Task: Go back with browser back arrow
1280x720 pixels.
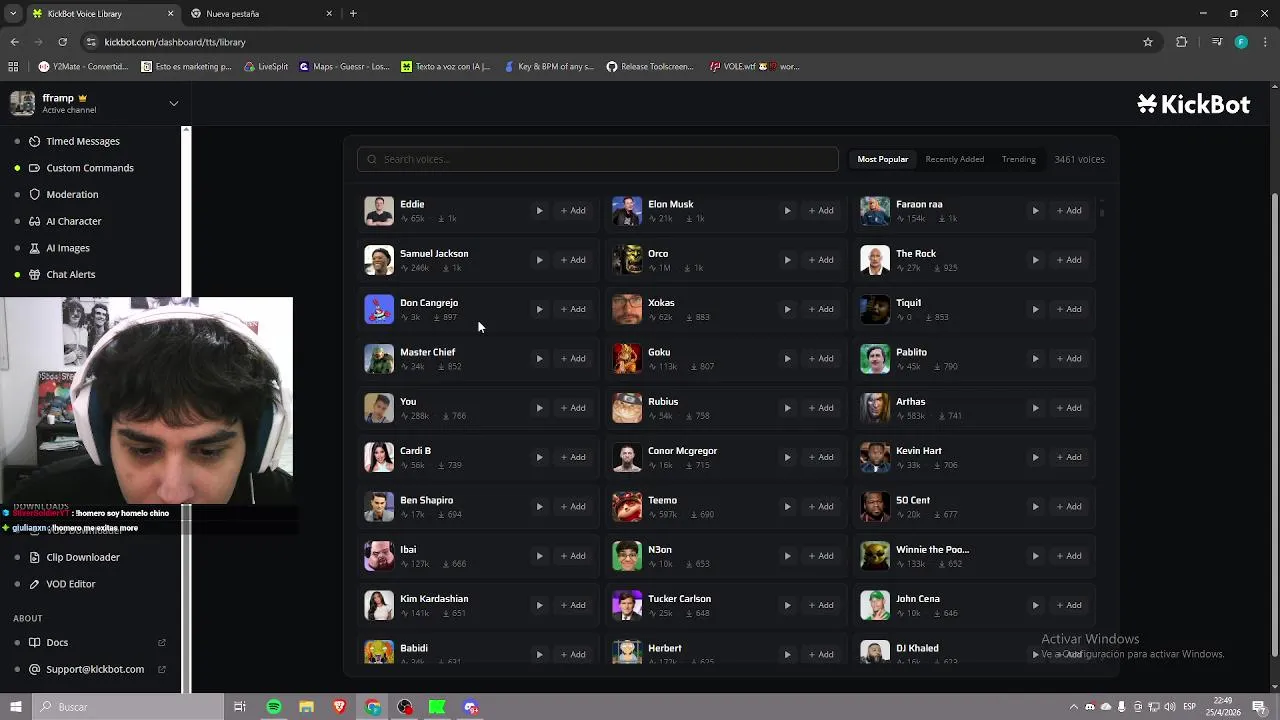Action: (x=14, y=42)
